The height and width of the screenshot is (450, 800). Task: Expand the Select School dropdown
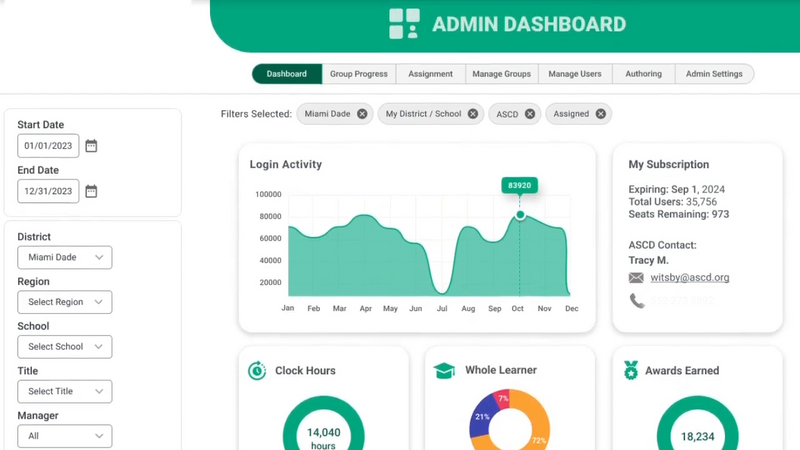tap(65, 347)
